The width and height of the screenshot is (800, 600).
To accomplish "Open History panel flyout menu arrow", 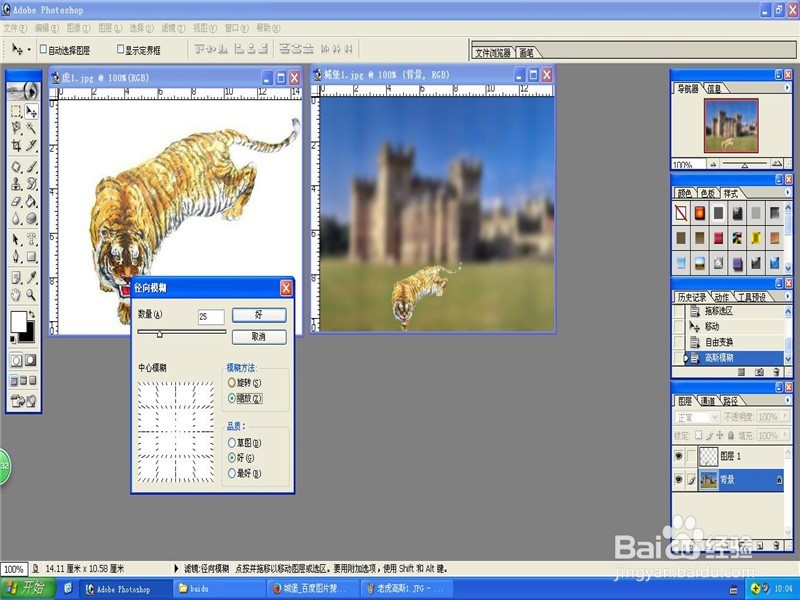I will (787, 296).
